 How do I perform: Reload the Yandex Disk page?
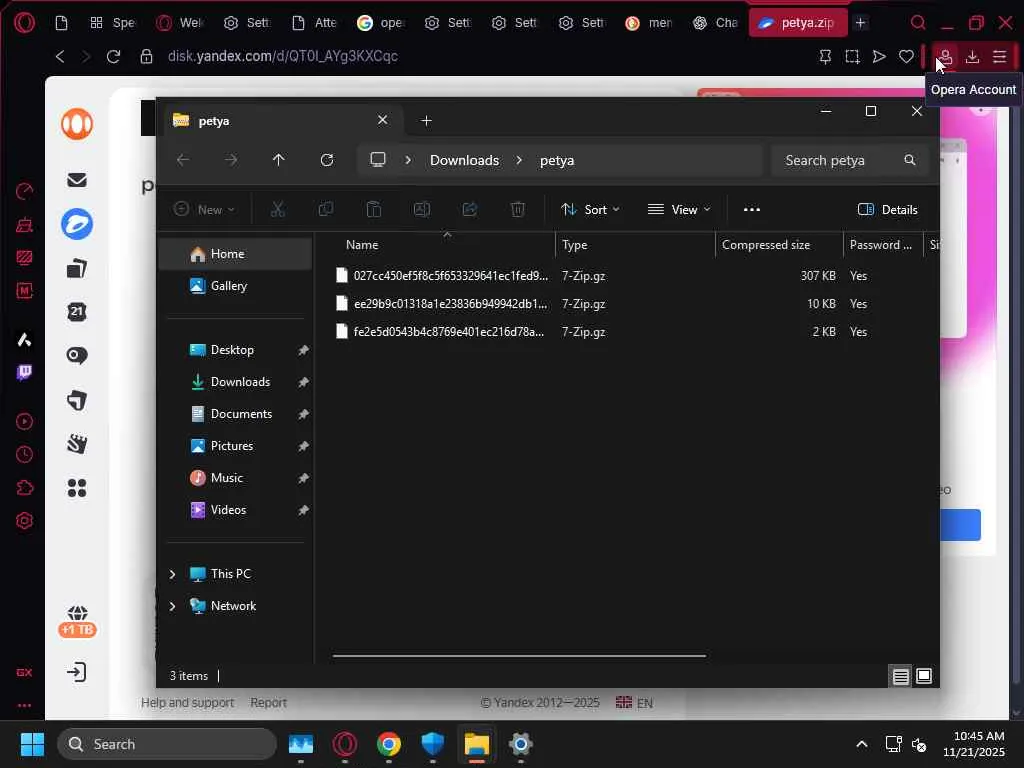coord(114,57)
